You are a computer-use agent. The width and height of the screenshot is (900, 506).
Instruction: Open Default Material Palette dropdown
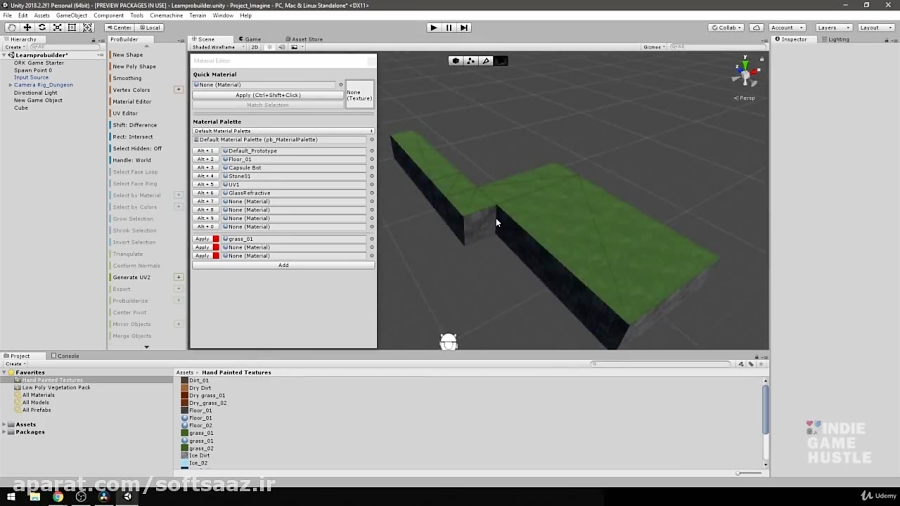pos(284,131)
